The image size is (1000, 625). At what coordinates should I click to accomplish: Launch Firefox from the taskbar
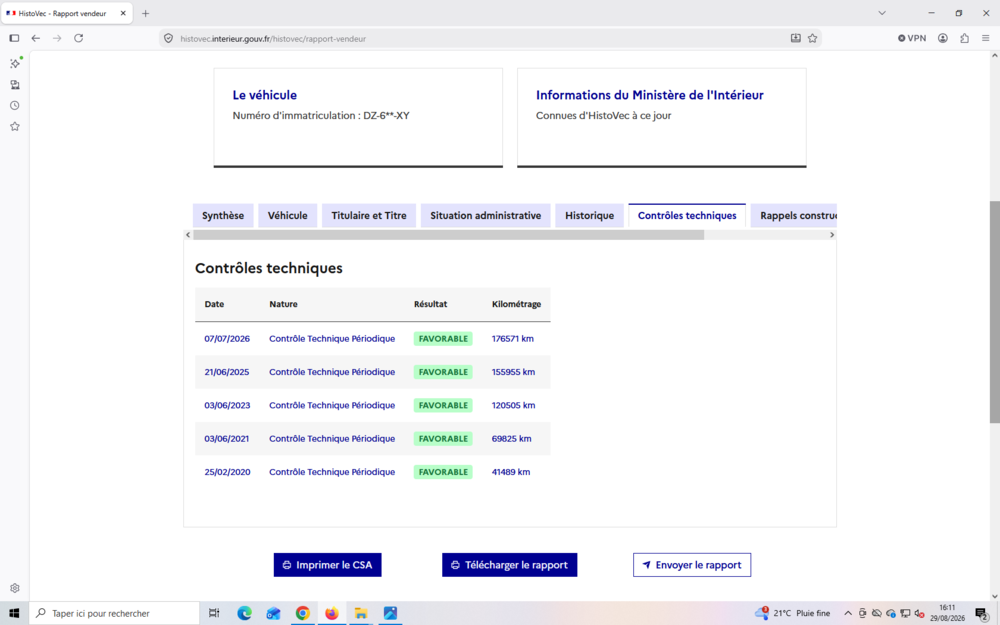coord(332,614)
